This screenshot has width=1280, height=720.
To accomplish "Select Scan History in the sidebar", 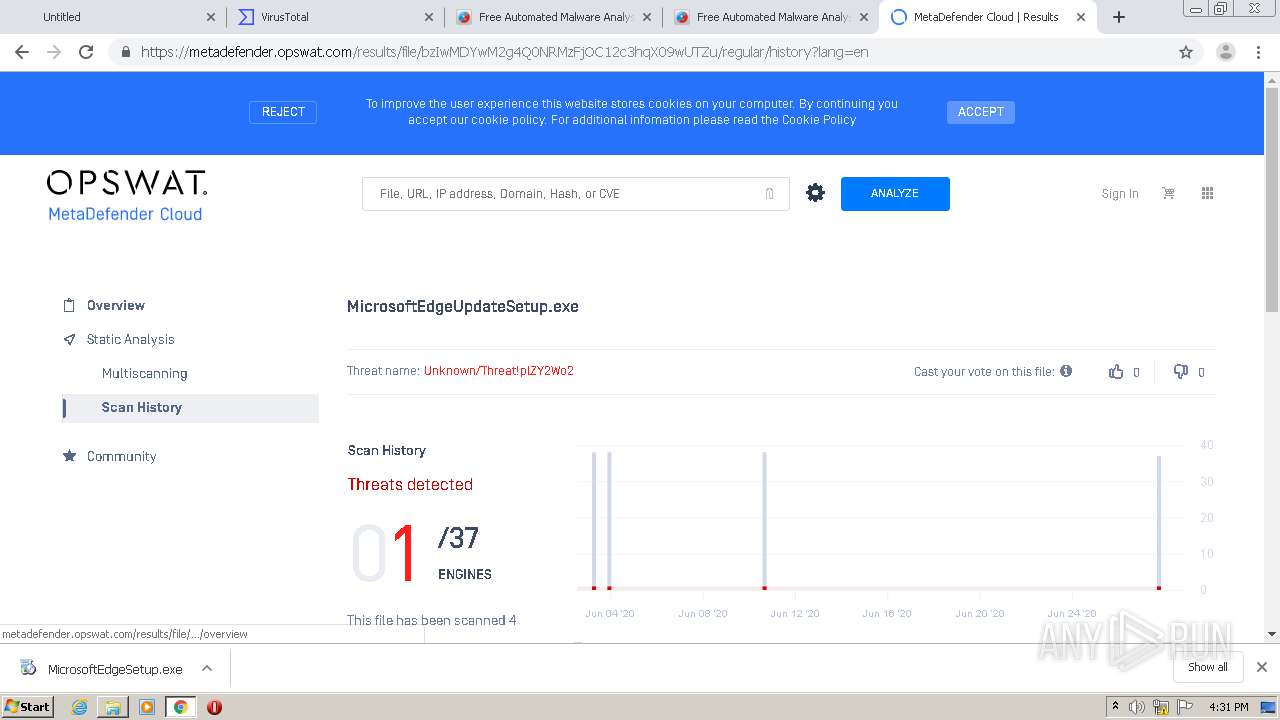I will (x=190, y=407).
